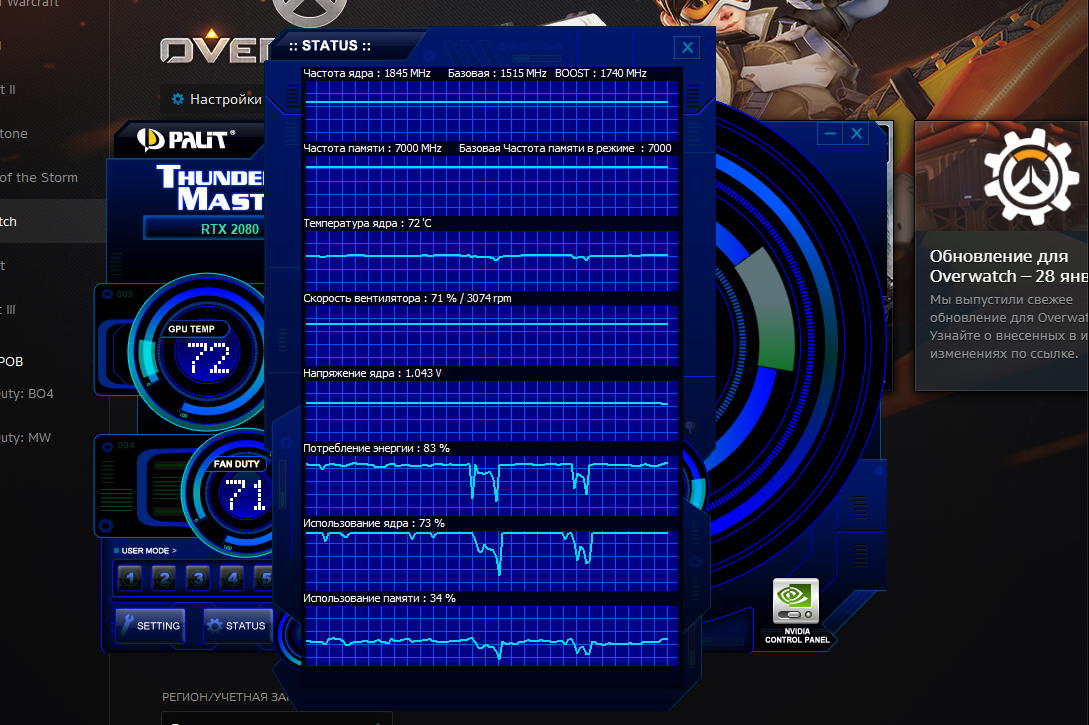Click 'Потребление энергии : 83 %' label
Viewport: 1089px width, 725px height.
coord(376,448)
